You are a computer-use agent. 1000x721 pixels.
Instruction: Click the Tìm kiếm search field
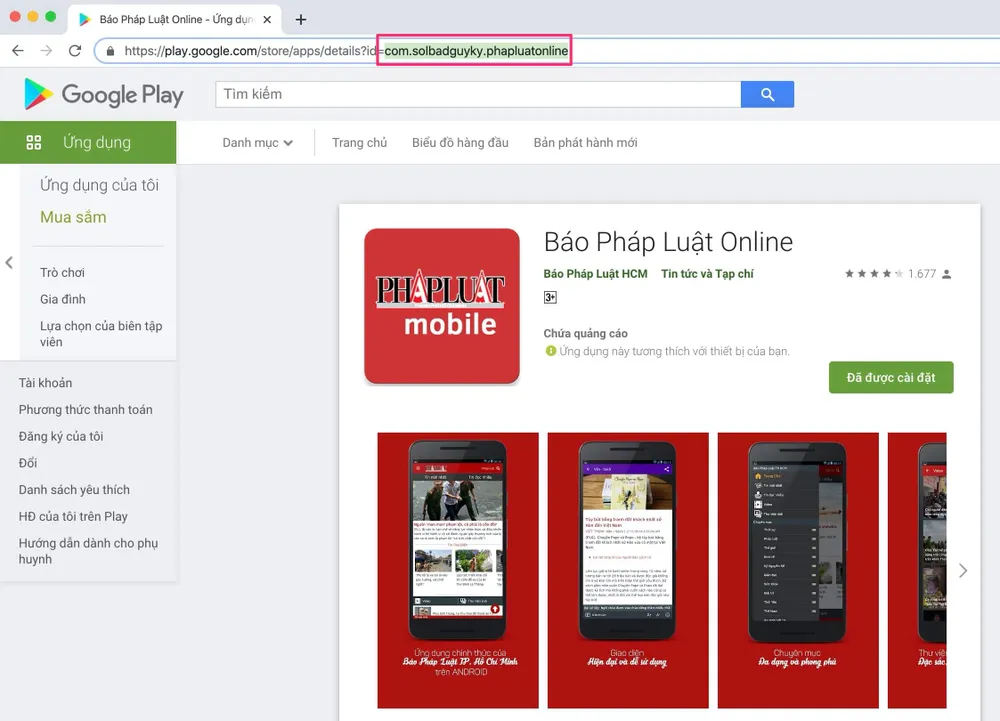coord(478,94)
